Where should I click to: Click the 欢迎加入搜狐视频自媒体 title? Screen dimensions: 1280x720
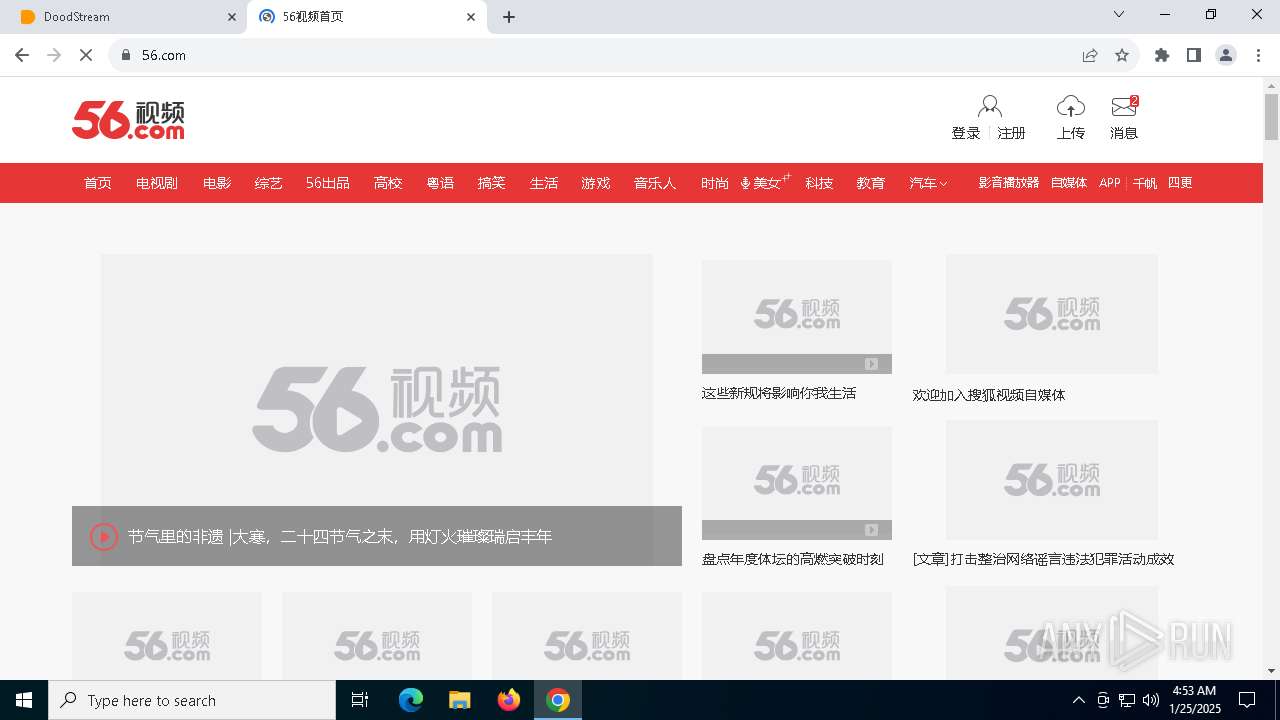tap(989, 395)
